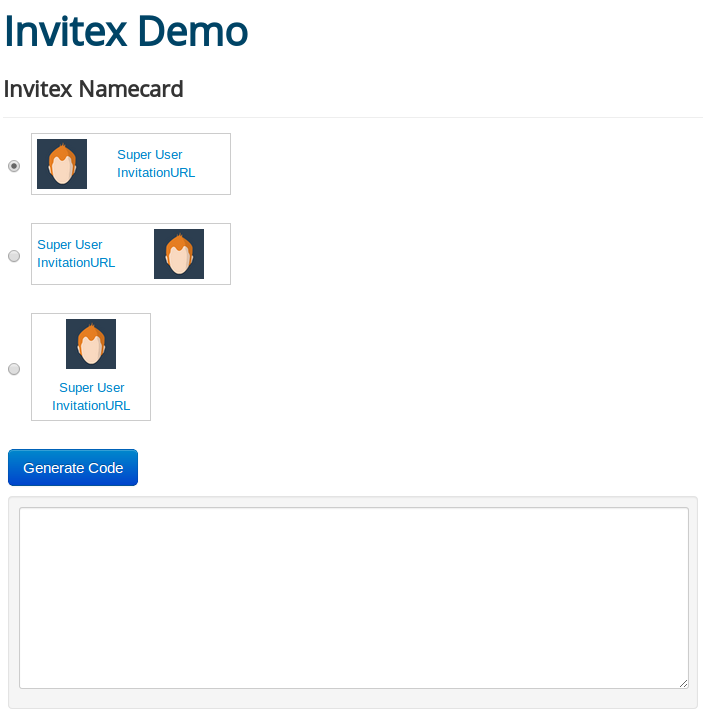
Task: Click InvitationURL link in first namecard
Action: point(156,173)
